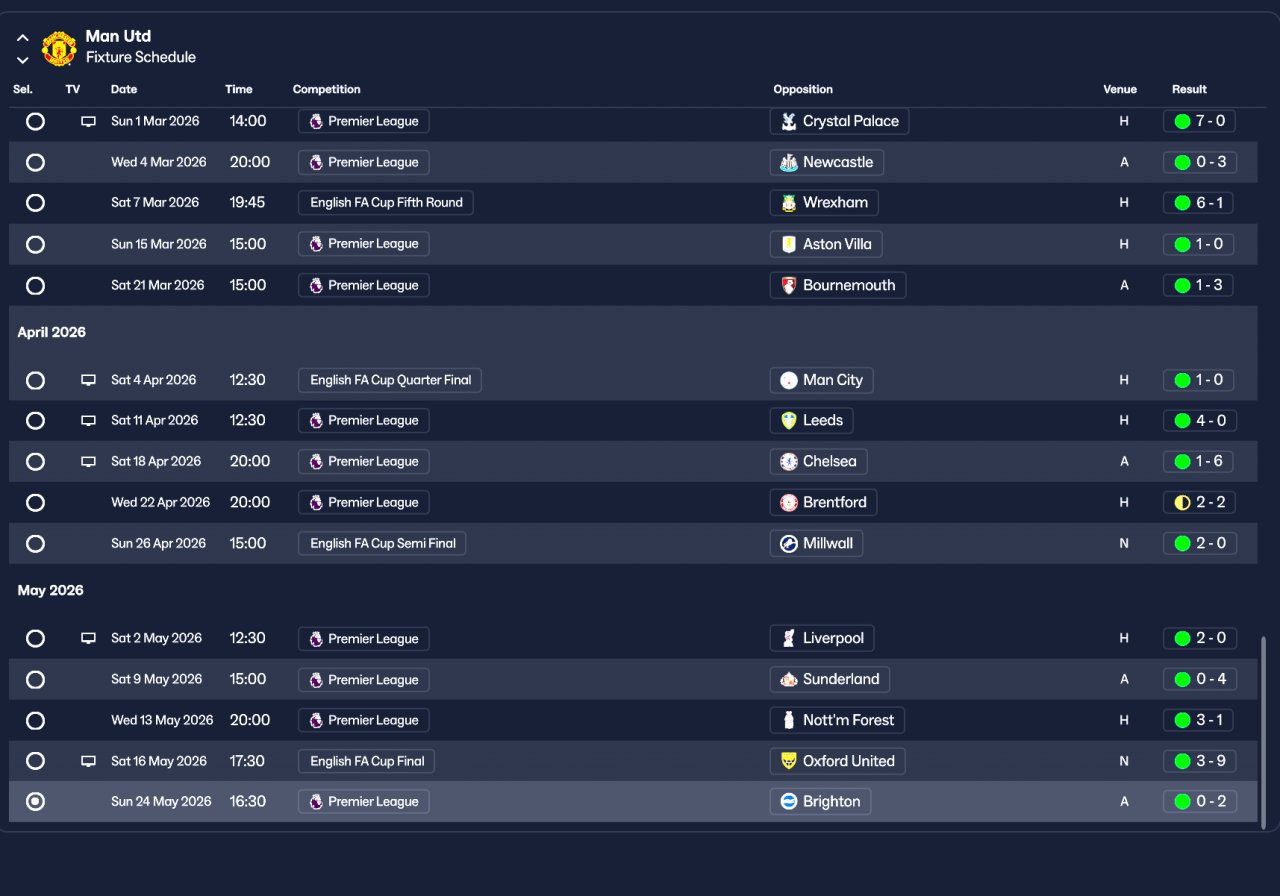Select the radio button for the Man City fixture
Screen dimensions: 1280x896
[35, 380]
